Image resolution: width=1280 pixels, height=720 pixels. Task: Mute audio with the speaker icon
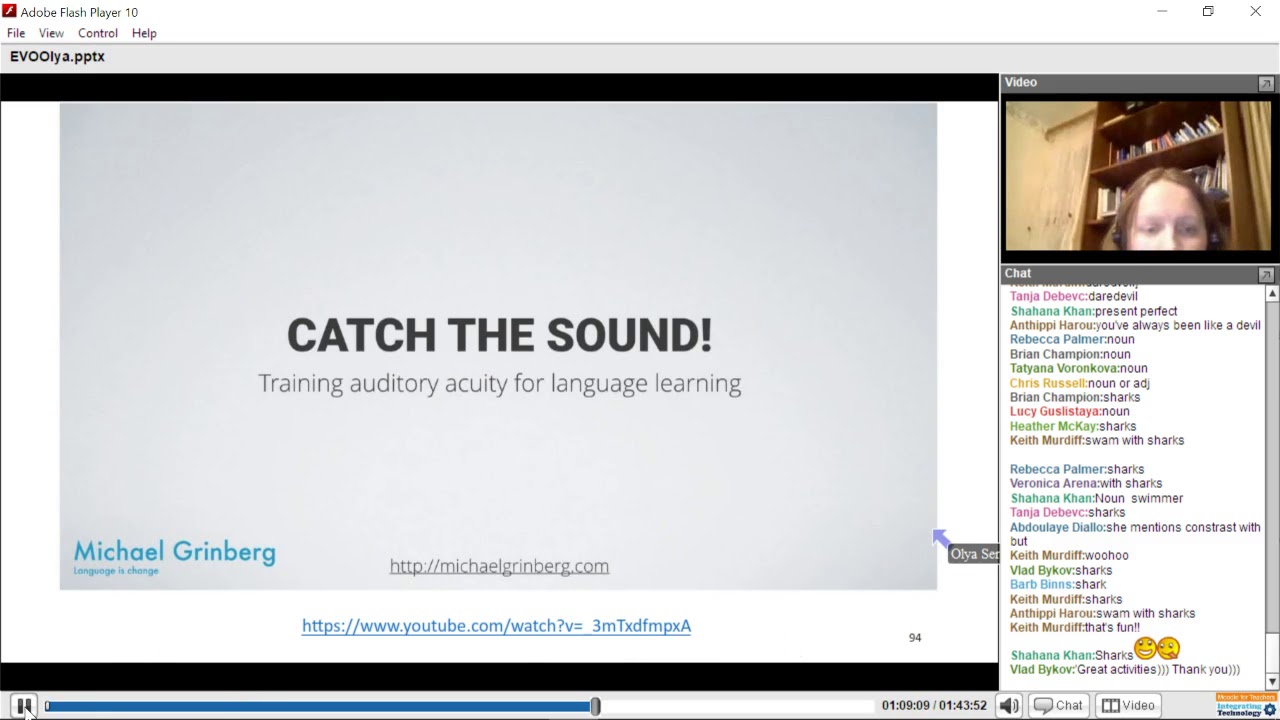coord(1009,706)
